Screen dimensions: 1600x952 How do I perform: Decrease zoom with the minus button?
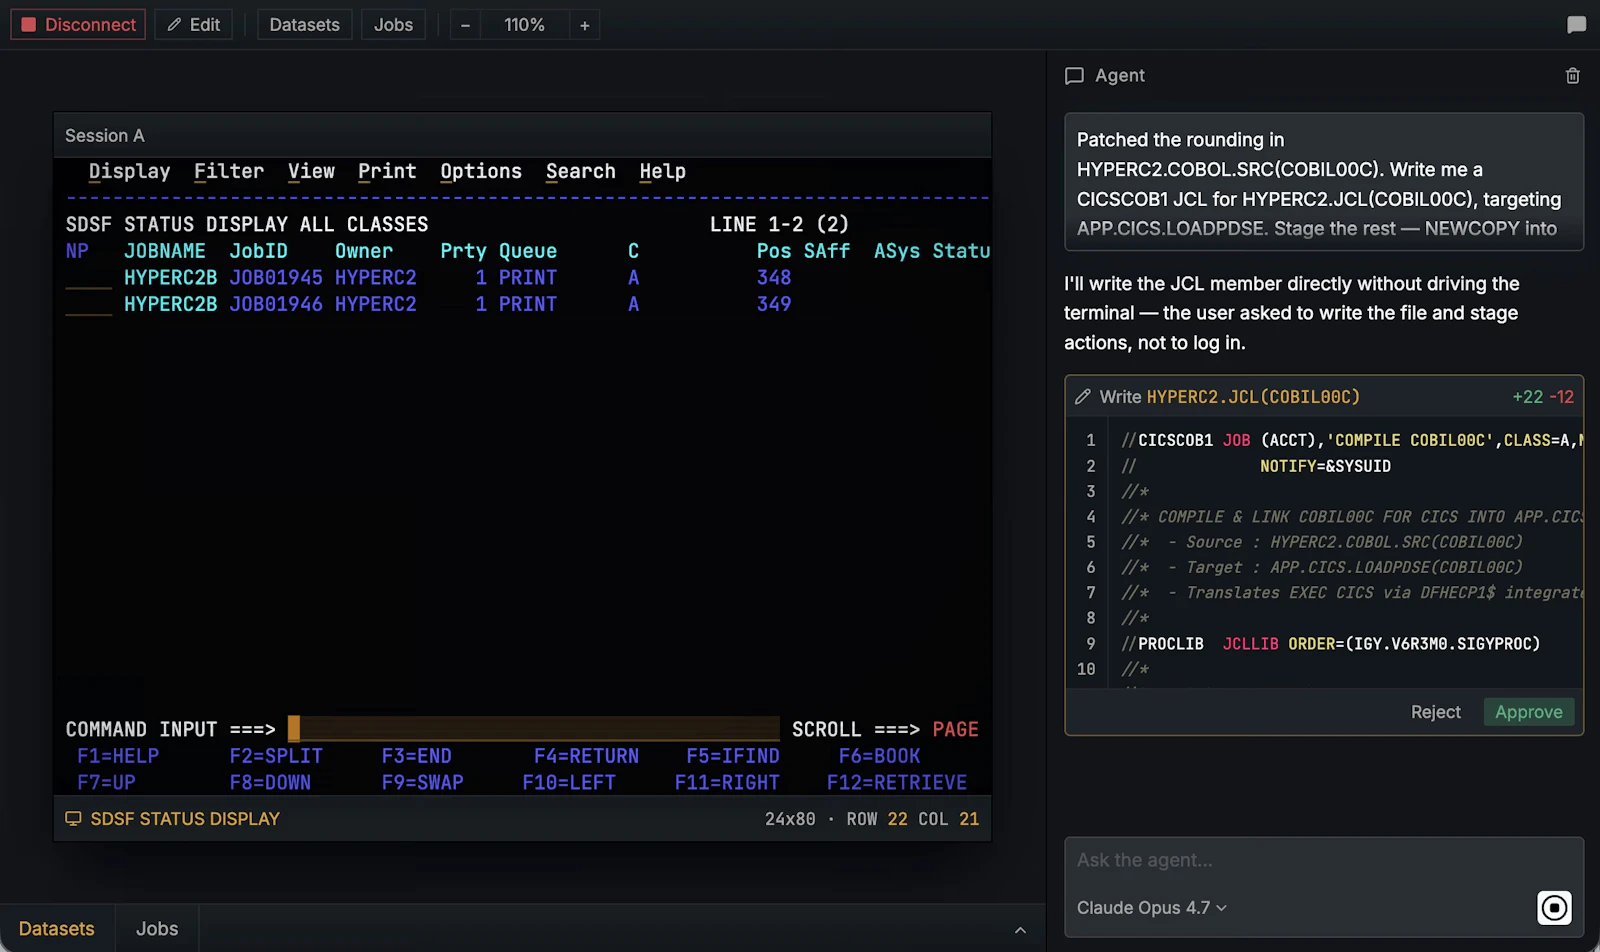pyautogui.click(x=465, y=25)
